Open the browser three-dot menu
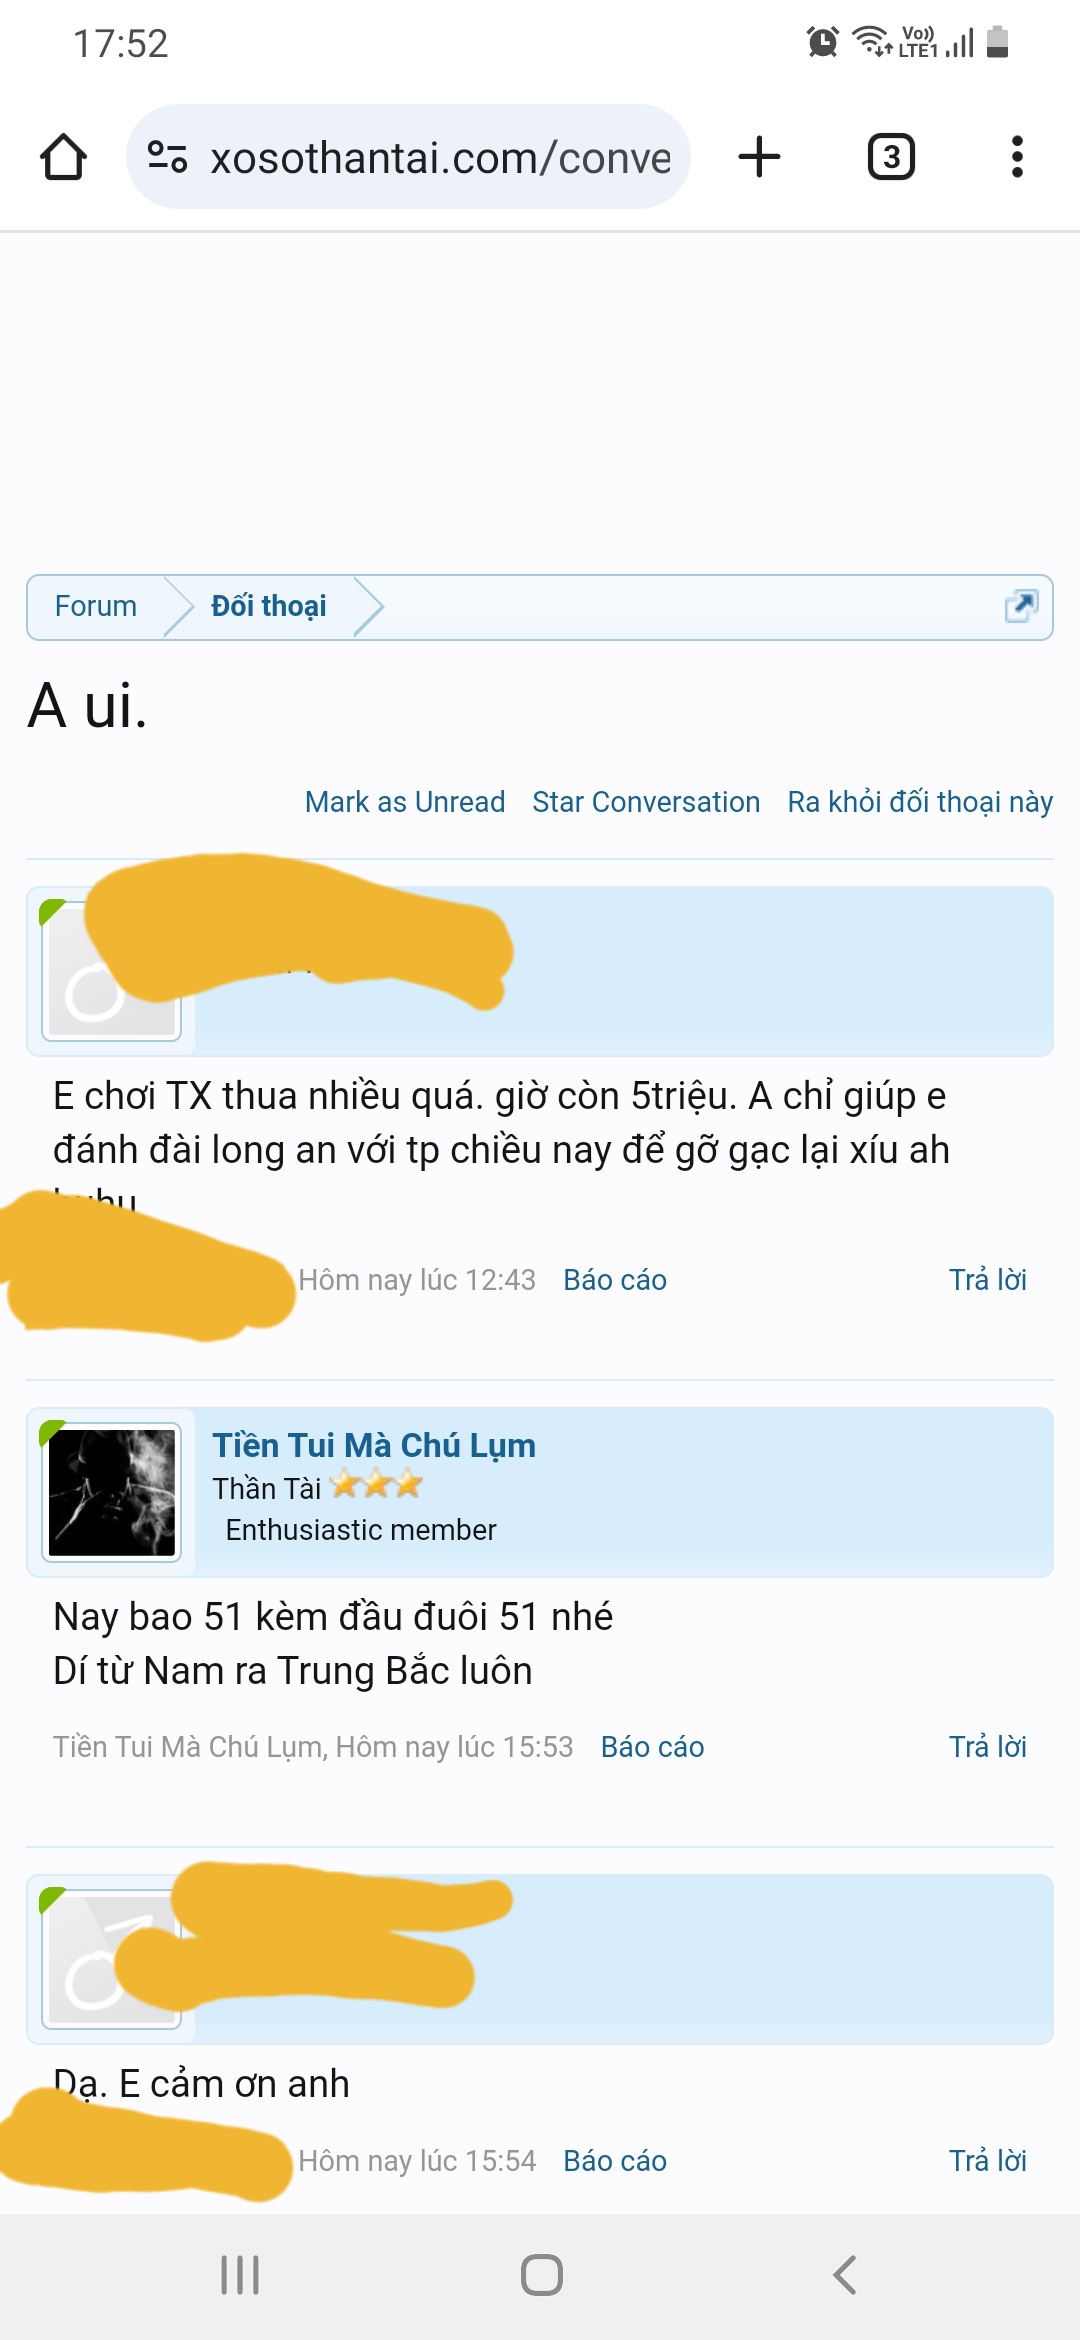Screen dimensions: 1080x2340 [x=1017, y=157]
